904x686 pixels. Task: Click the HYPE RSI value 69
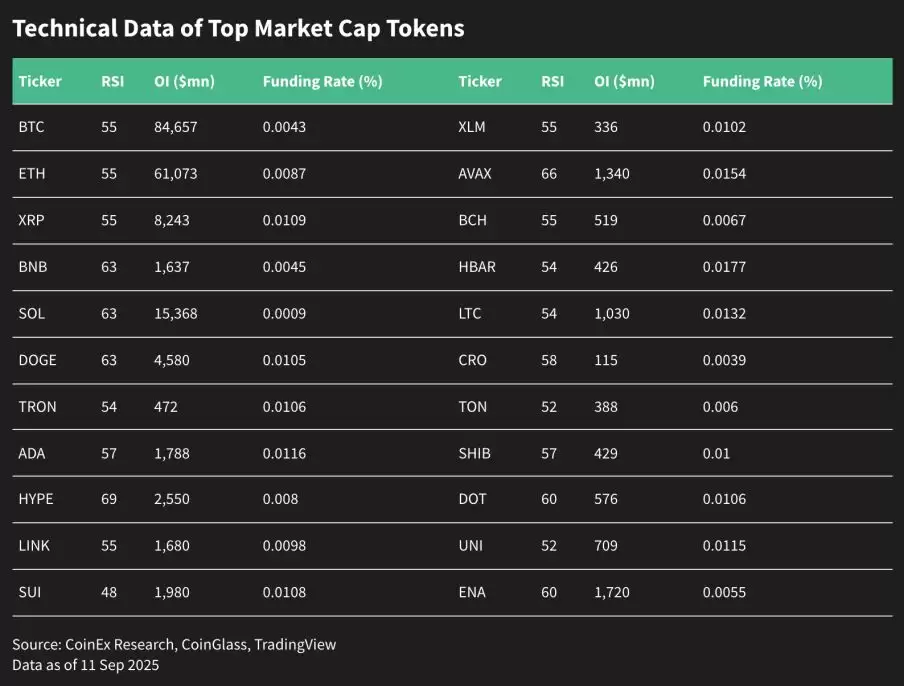point(109,499)
